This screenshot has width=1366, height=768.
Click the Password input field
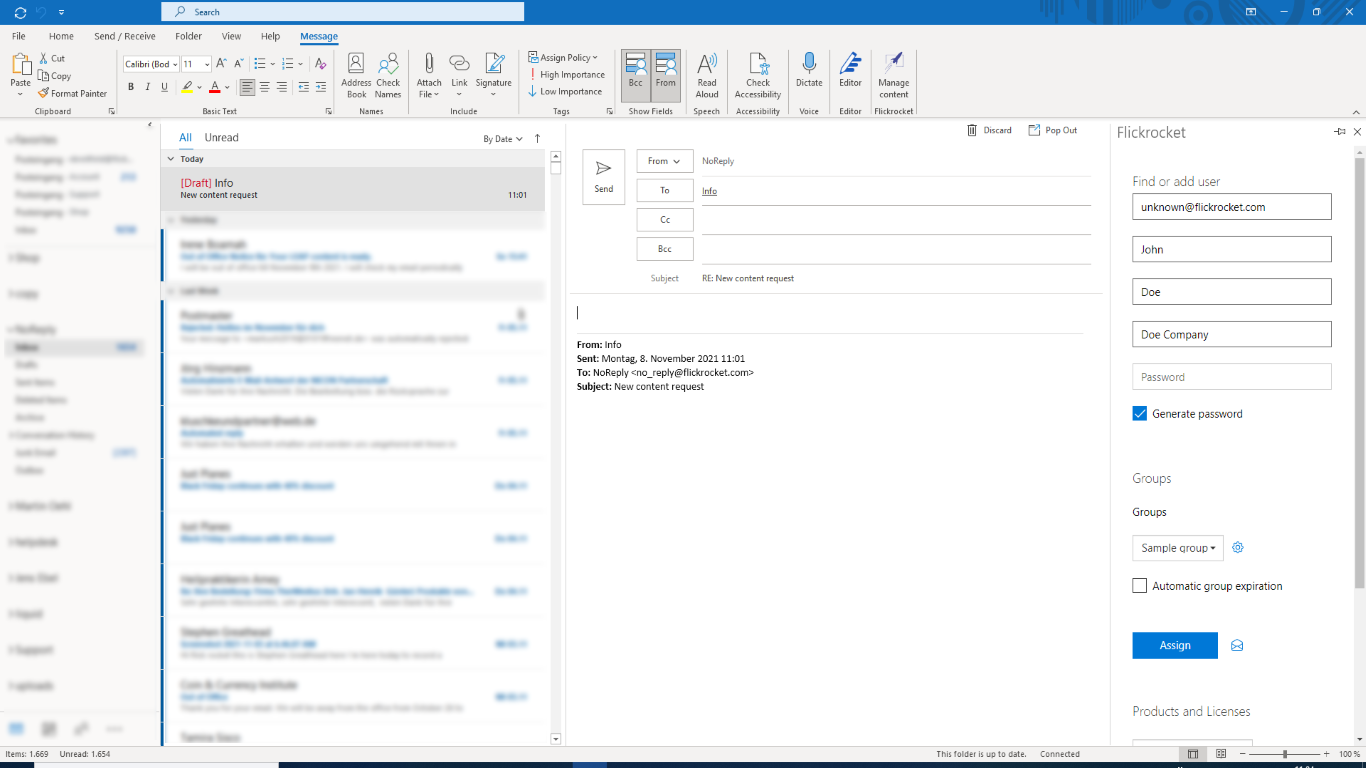click(1231, 377)
